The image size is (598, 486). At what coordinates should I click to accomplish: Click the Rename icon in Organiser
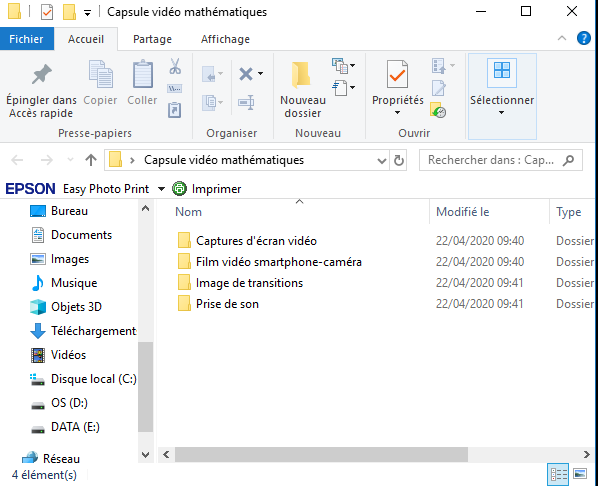coord(246,102)
